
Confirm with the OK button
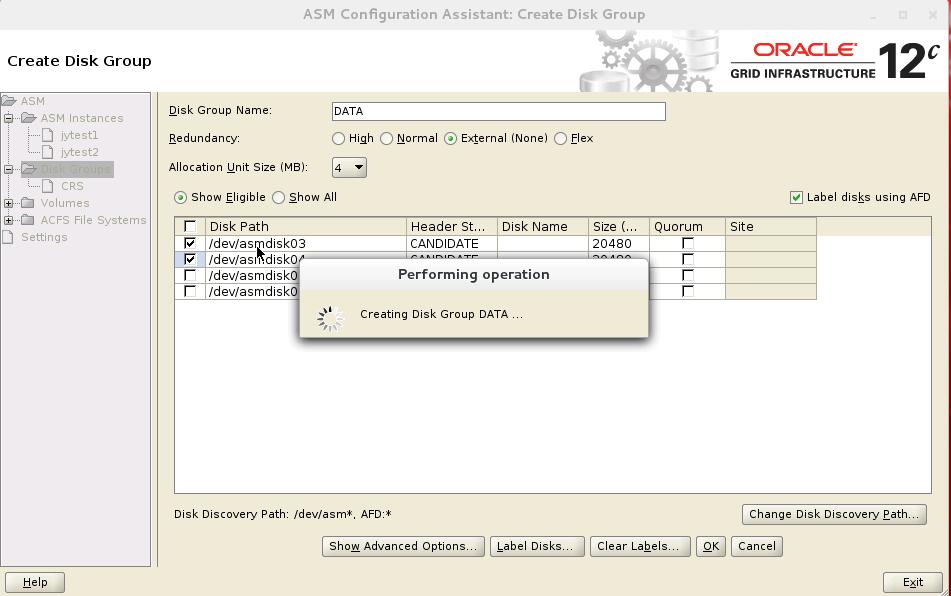(x=711, y=546)
